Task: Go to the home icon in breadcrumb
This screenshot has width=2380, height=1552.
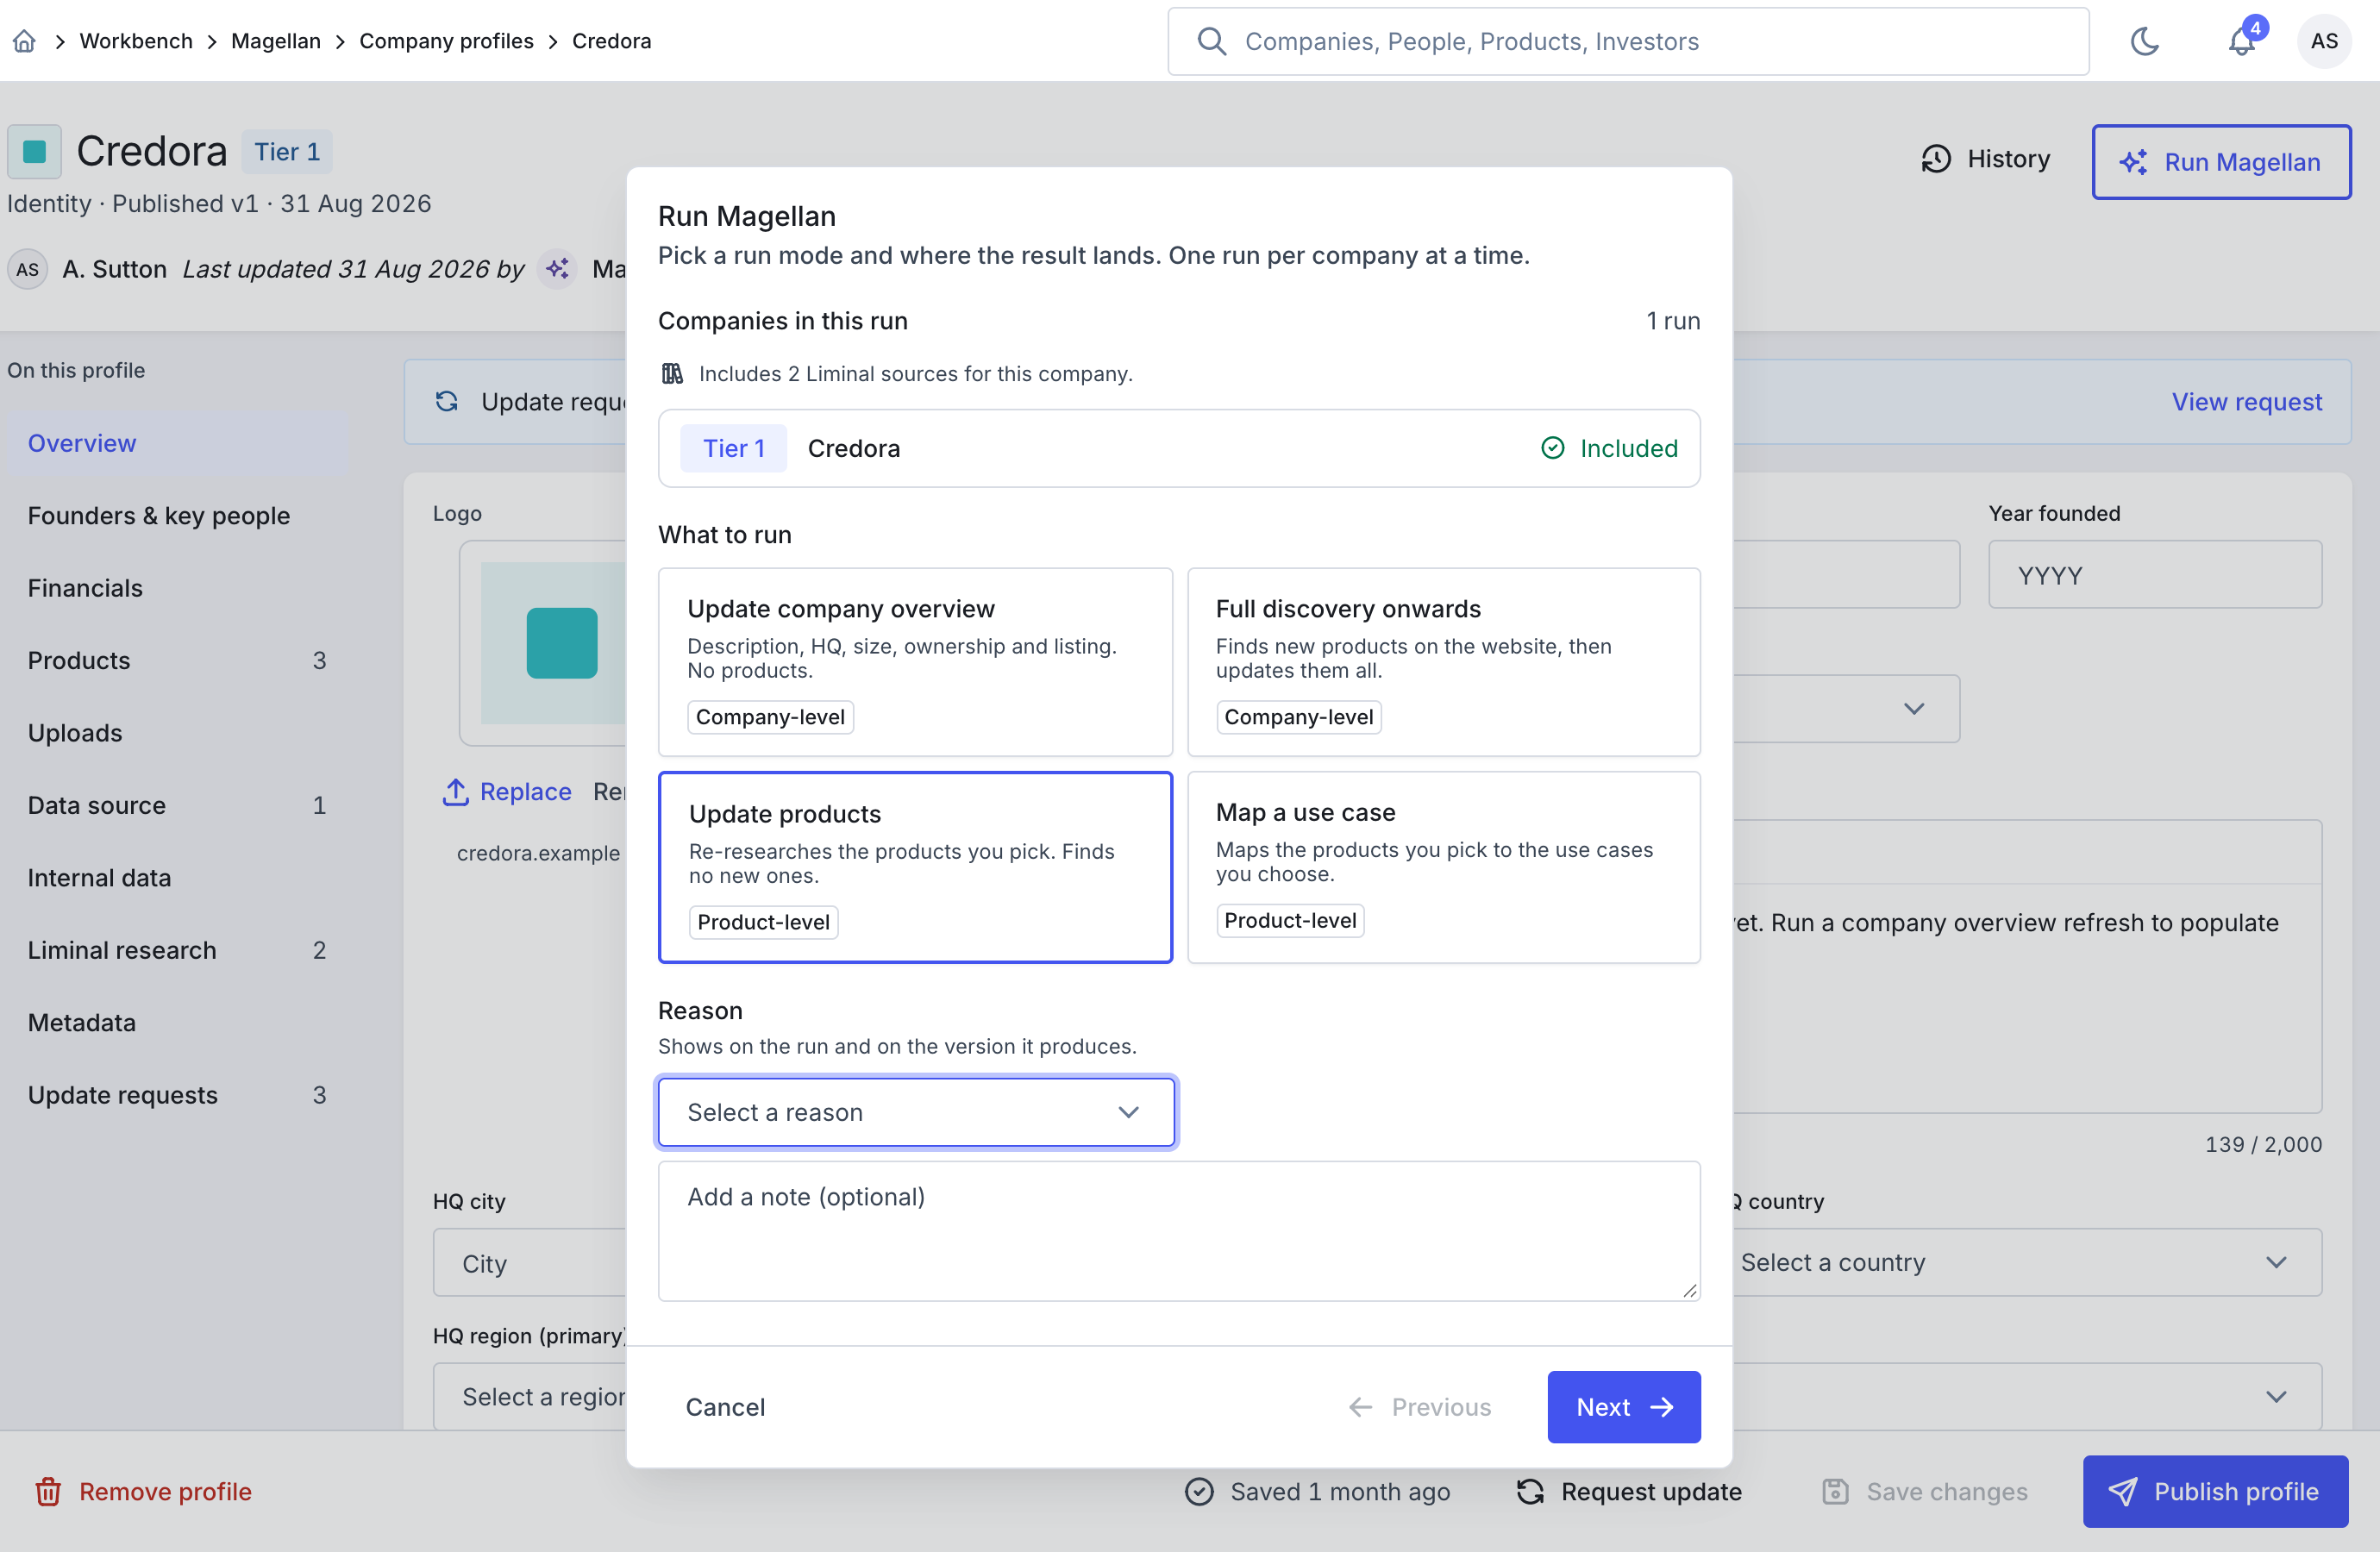Action: coord(25,41)
